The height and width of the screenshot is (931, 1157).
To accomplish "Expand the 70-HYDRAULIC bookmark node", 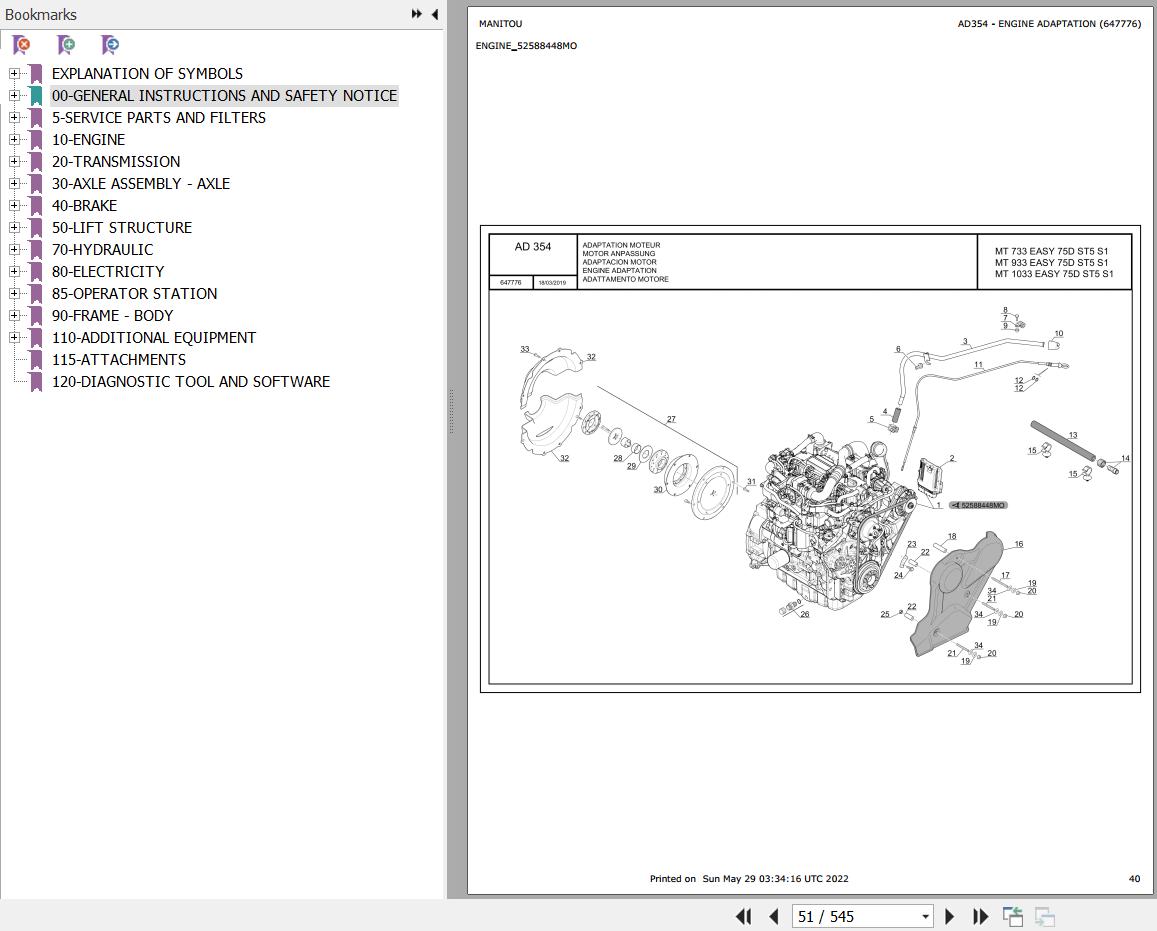I will tap(14, 249).
